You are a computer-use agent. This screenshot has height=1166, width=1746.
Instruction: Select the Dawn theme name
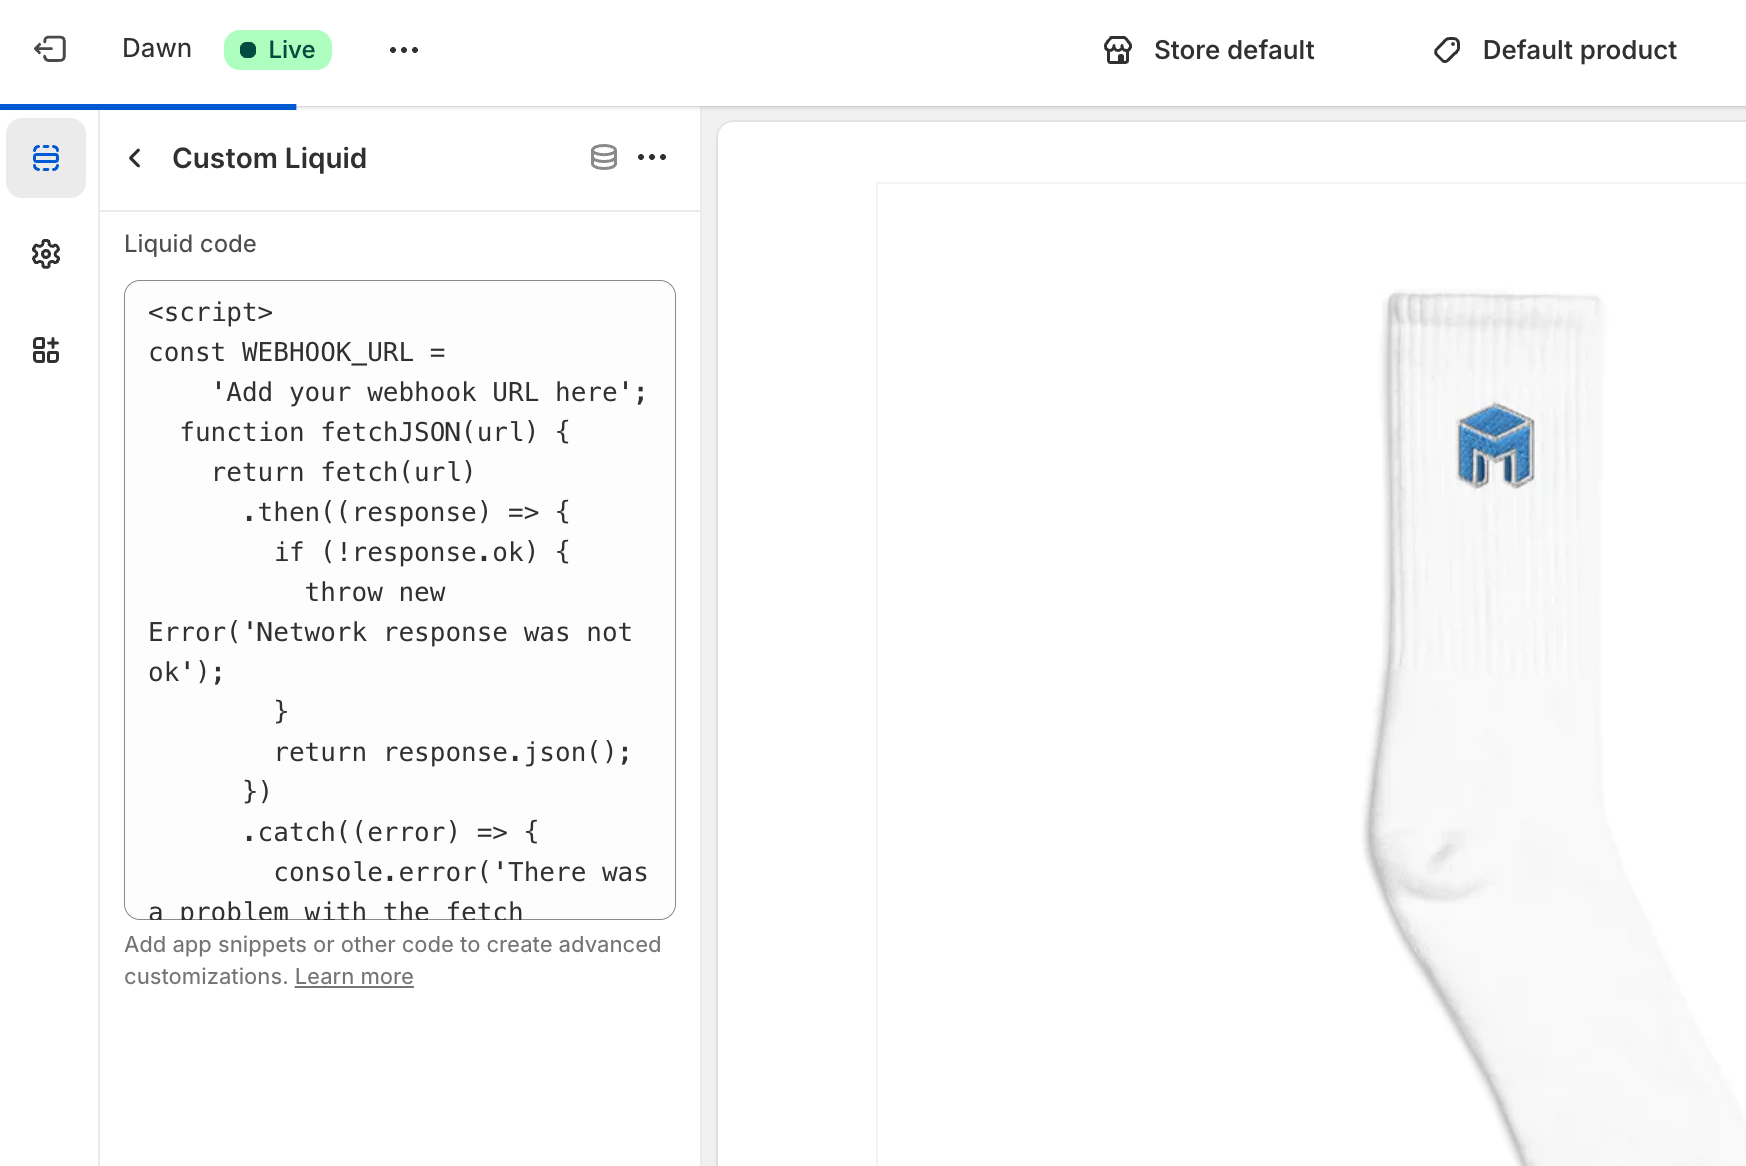(156, 48)
